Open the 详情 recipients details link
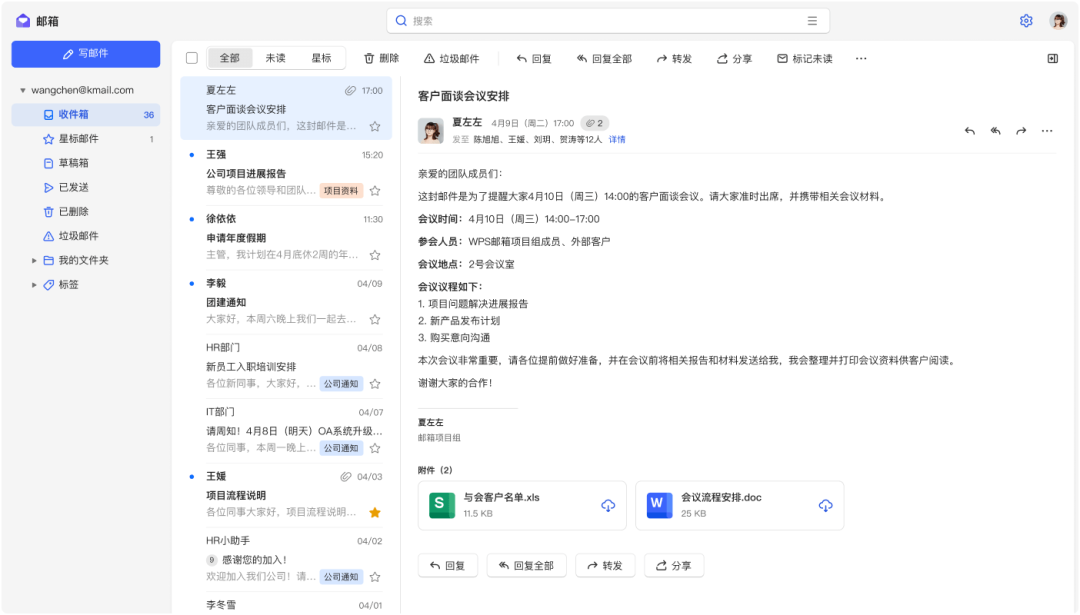Screen dimensions: 1080x615 pyautogui.click(x=617, y=140)
